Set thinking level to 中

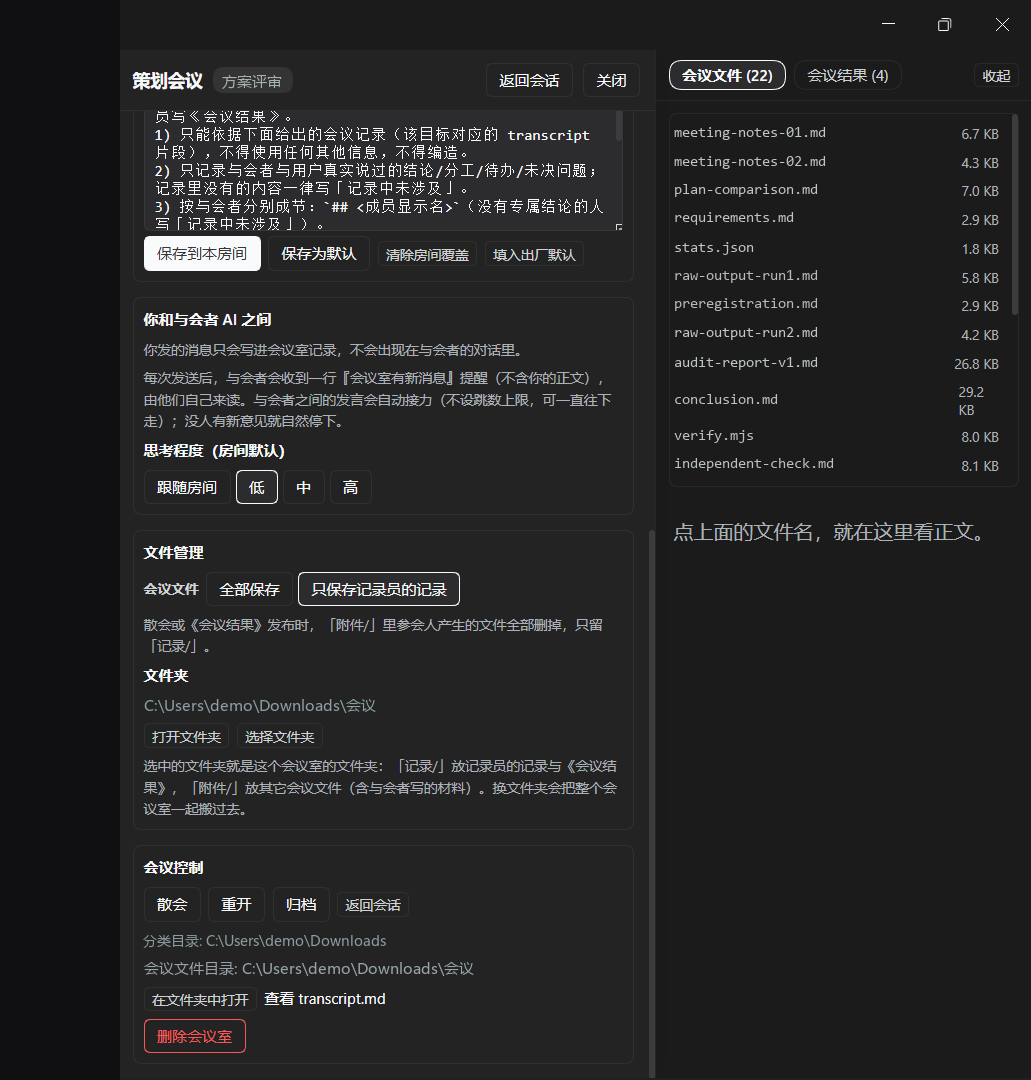[x=304, y=487]
